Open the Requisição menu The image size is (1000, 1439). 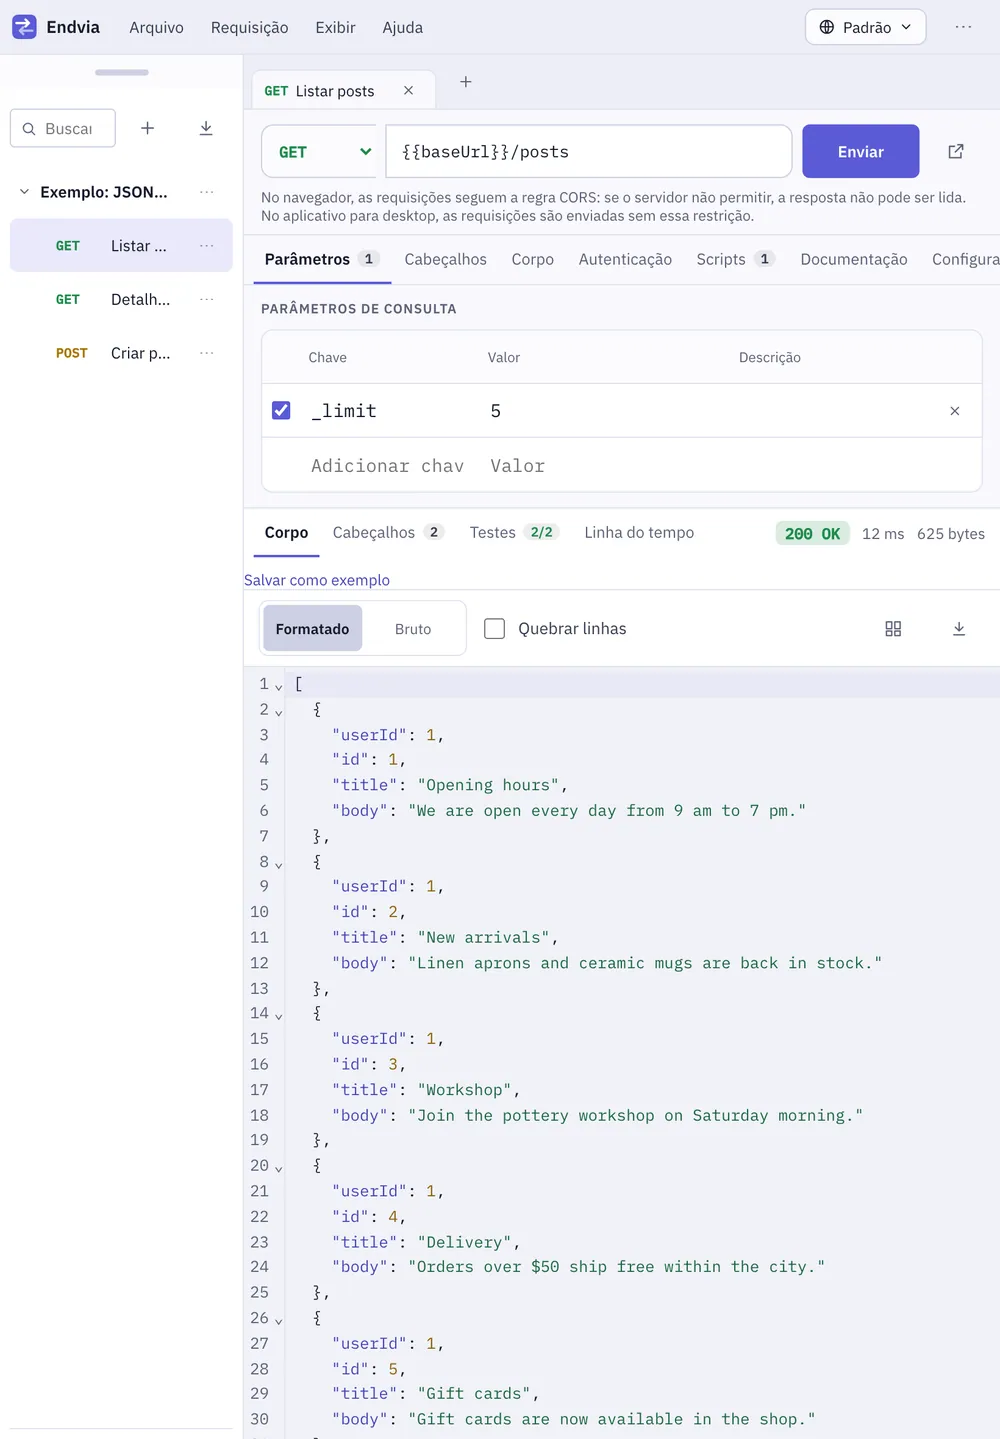click(249, 27)
